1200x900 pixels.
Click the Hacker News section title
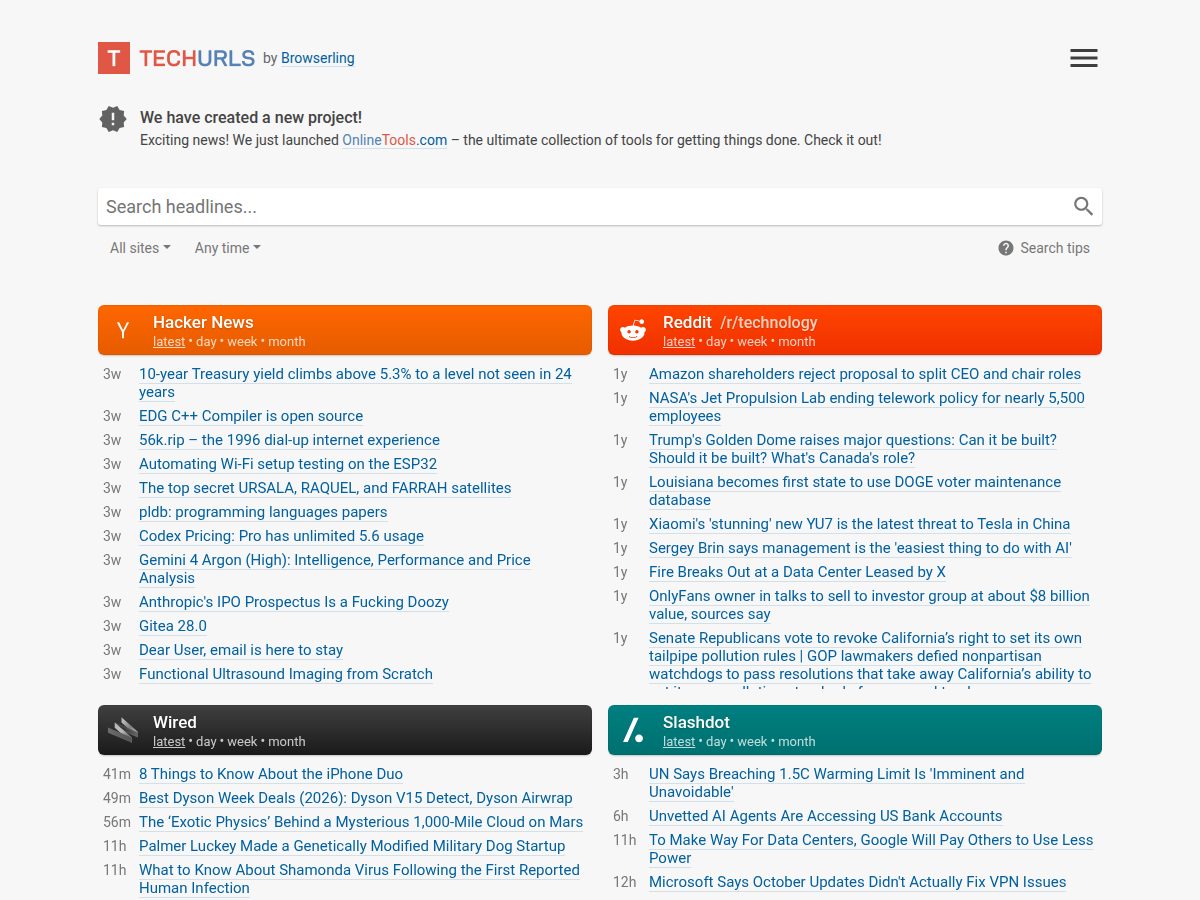(x=203, y=322)
